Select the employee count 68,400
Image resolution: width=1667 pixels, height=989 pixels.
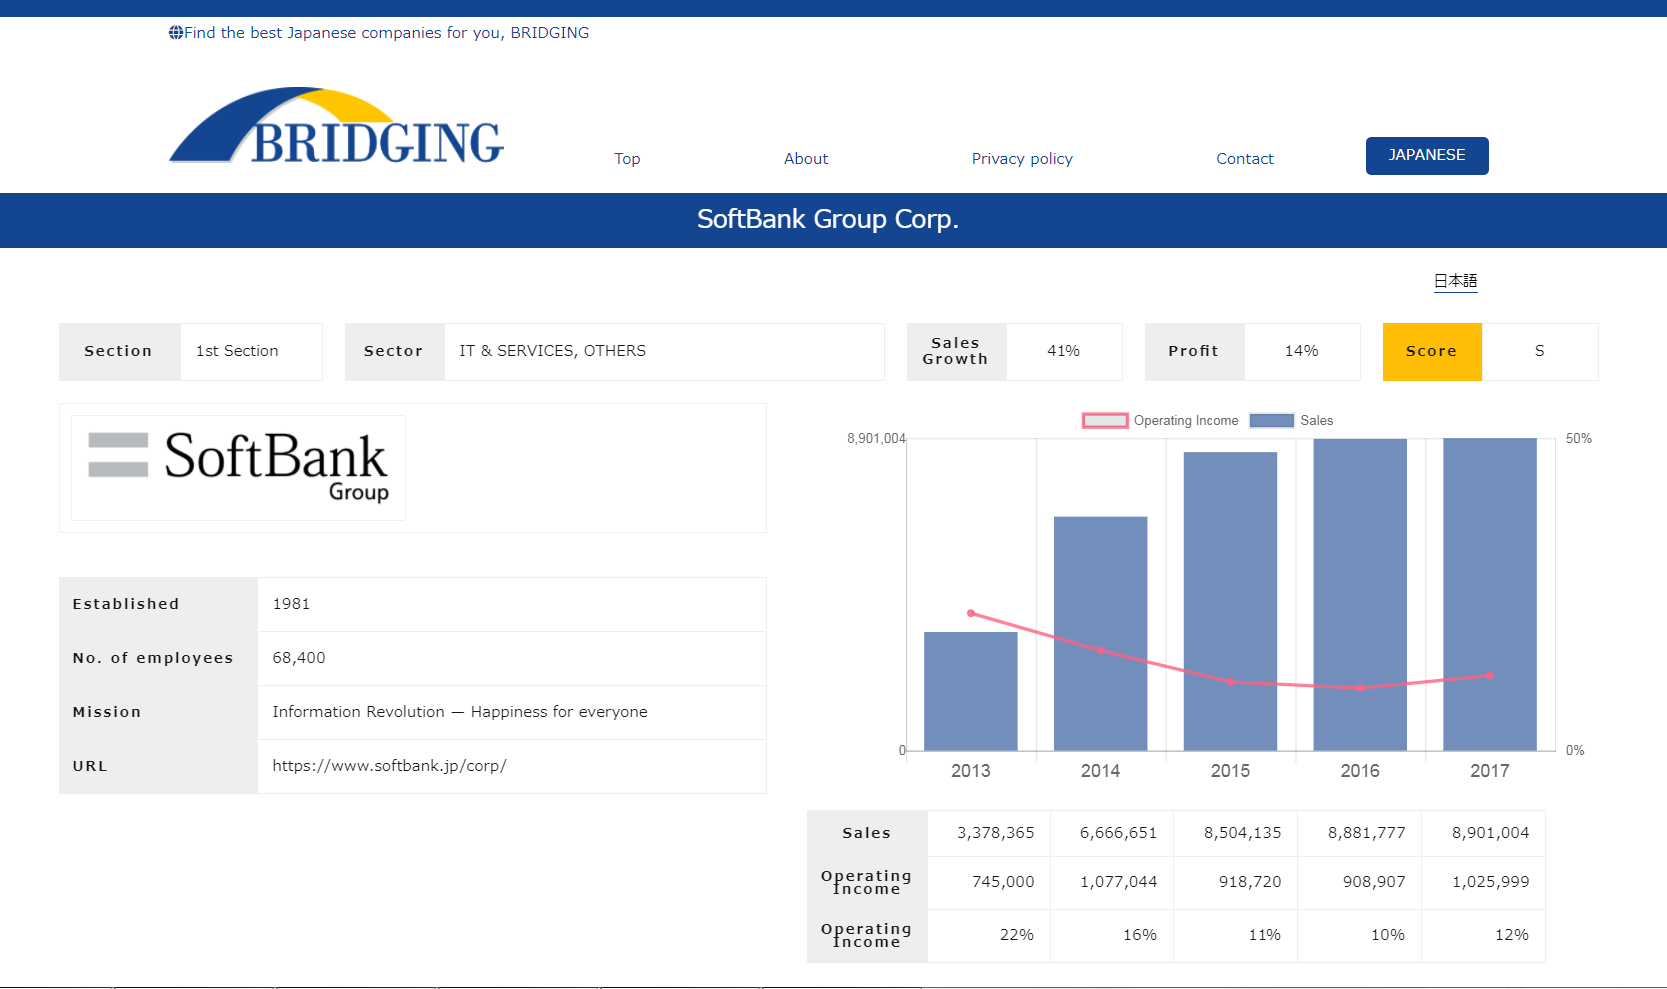coord(299,658)
